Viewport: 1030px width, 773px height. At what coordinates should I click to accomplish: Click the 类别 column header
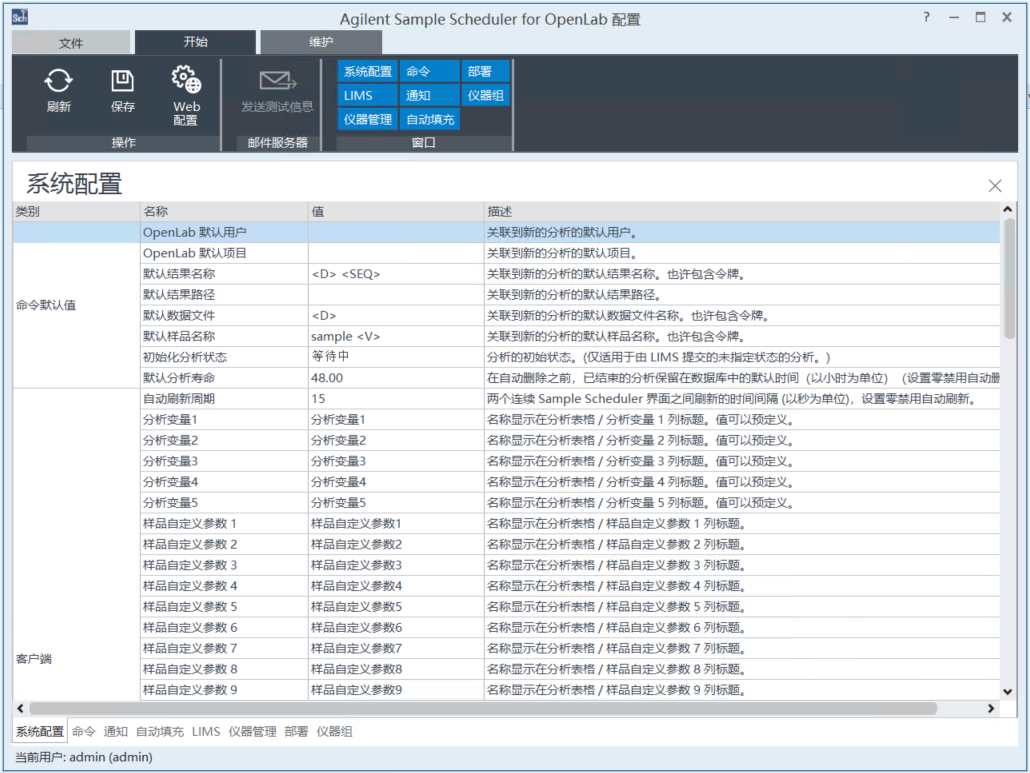pos(76,211)
